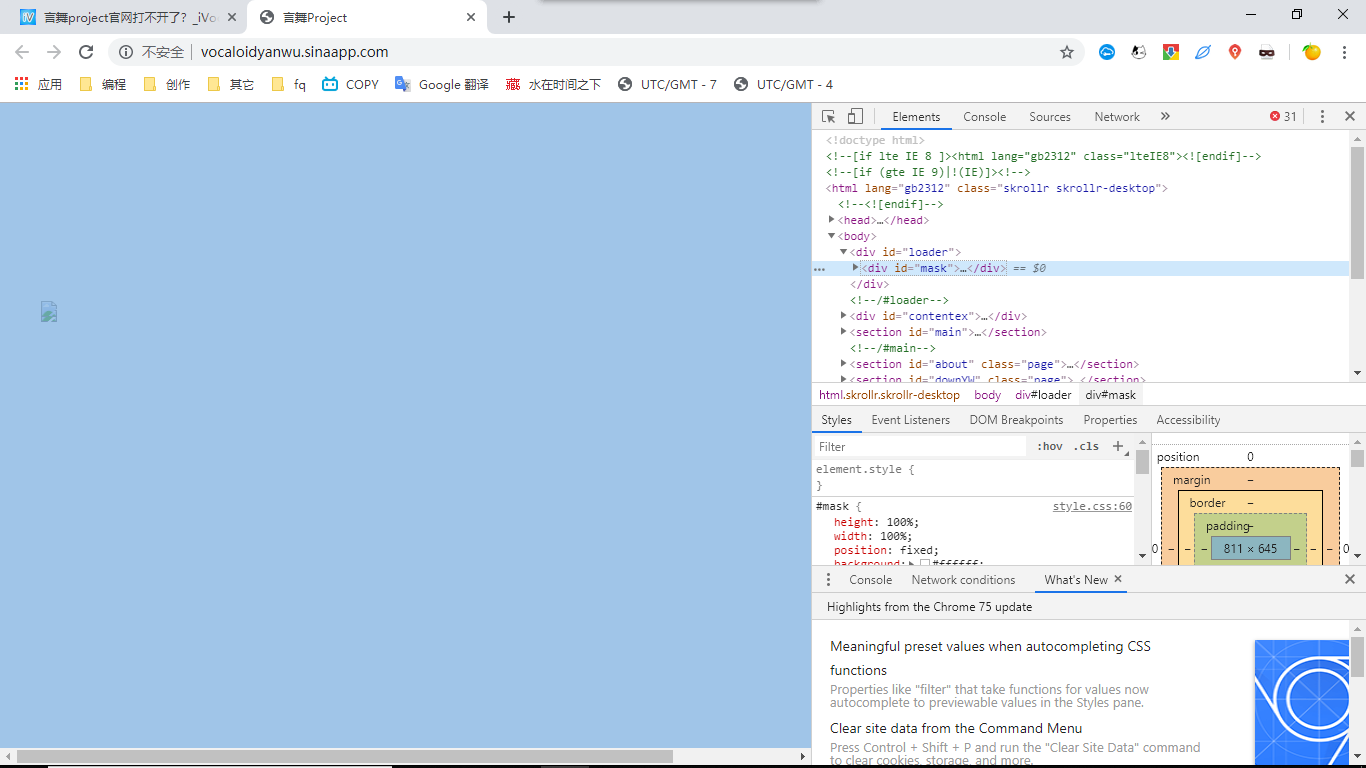Open the UTC/GMT - 4 bookmark
Viewport: 1366px width, 768px height.
[x=784, y=85]
